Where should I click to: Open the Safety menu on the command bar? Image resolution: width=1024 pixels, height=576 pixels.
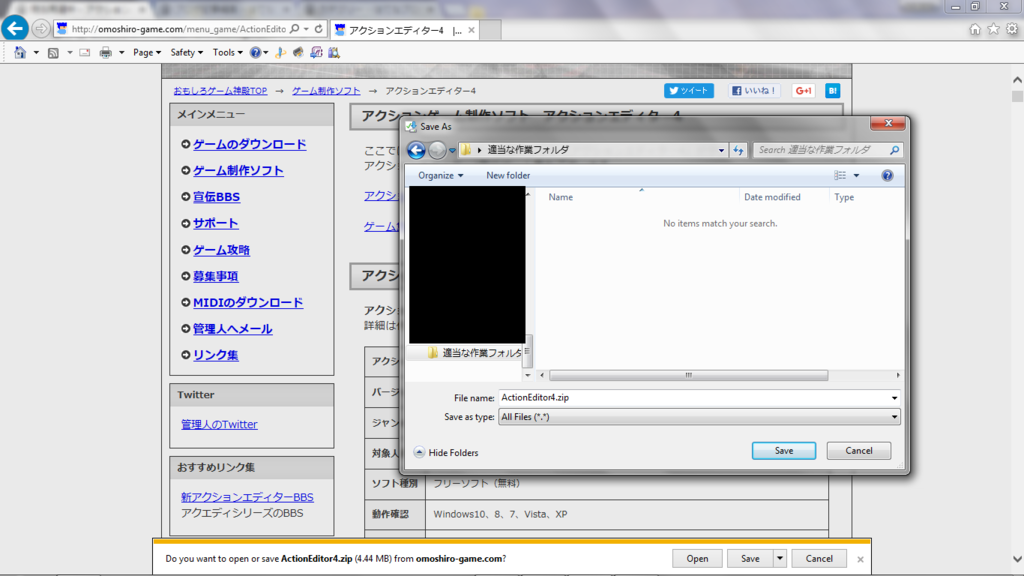click(x=182, y=52)
